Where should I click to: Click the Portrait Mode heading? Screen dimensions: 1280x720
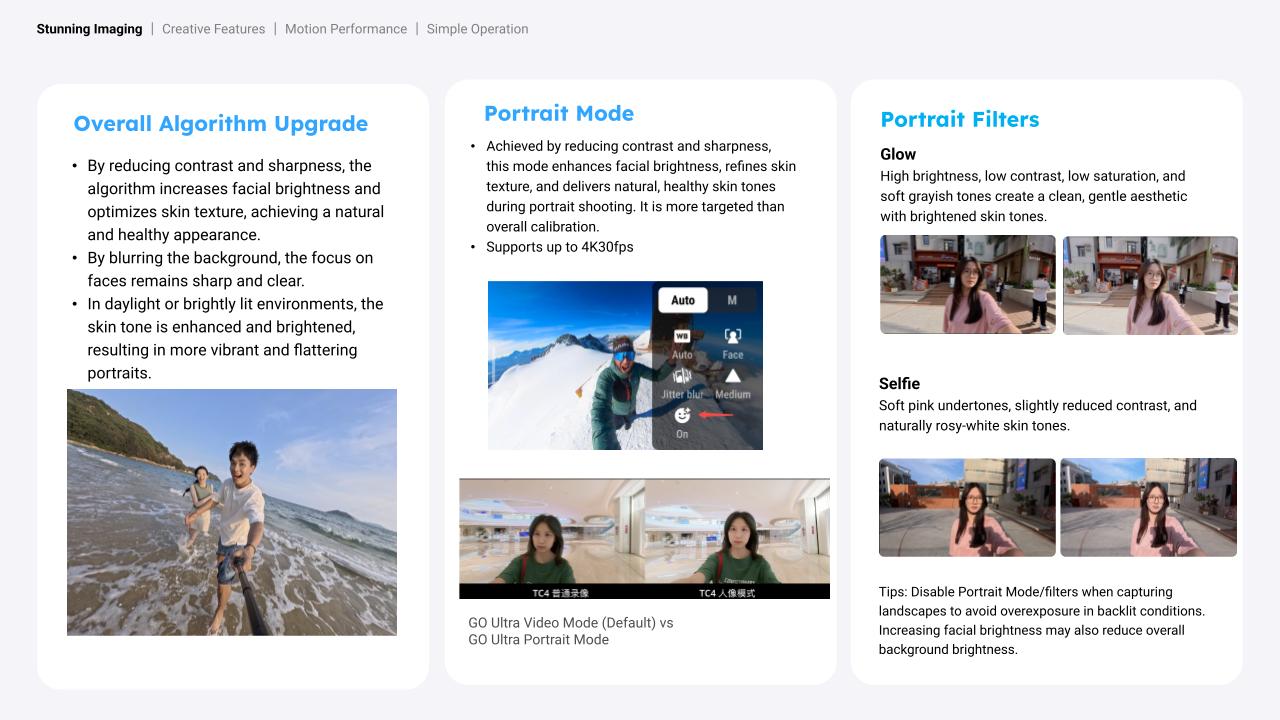point(558,114)
